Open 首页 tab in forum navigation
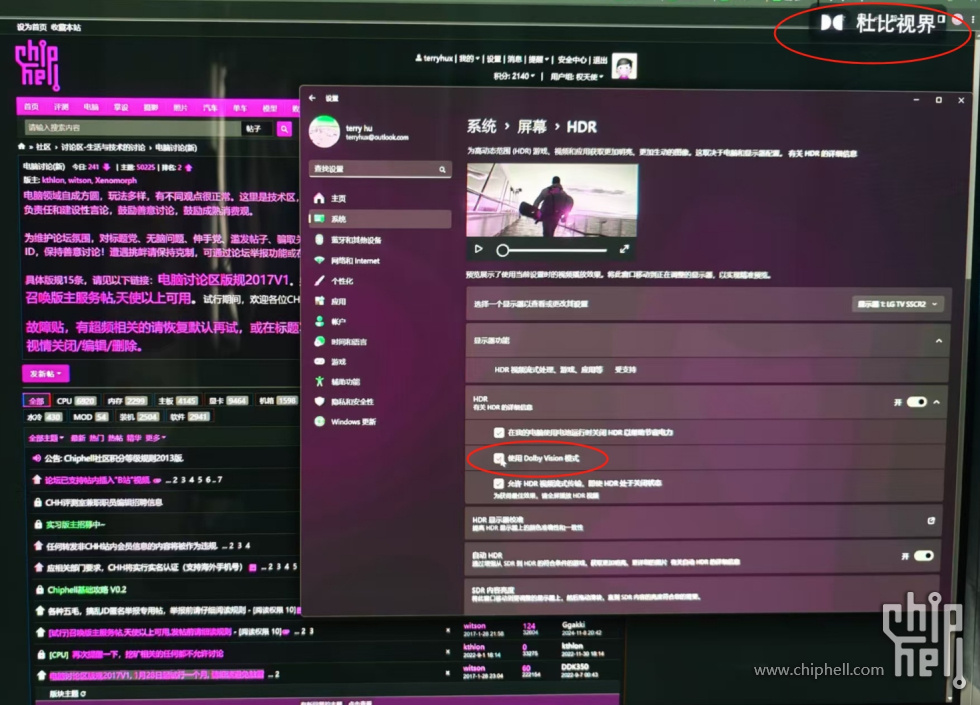The height and width of the screenshot is (705, 980). (31, 107)
